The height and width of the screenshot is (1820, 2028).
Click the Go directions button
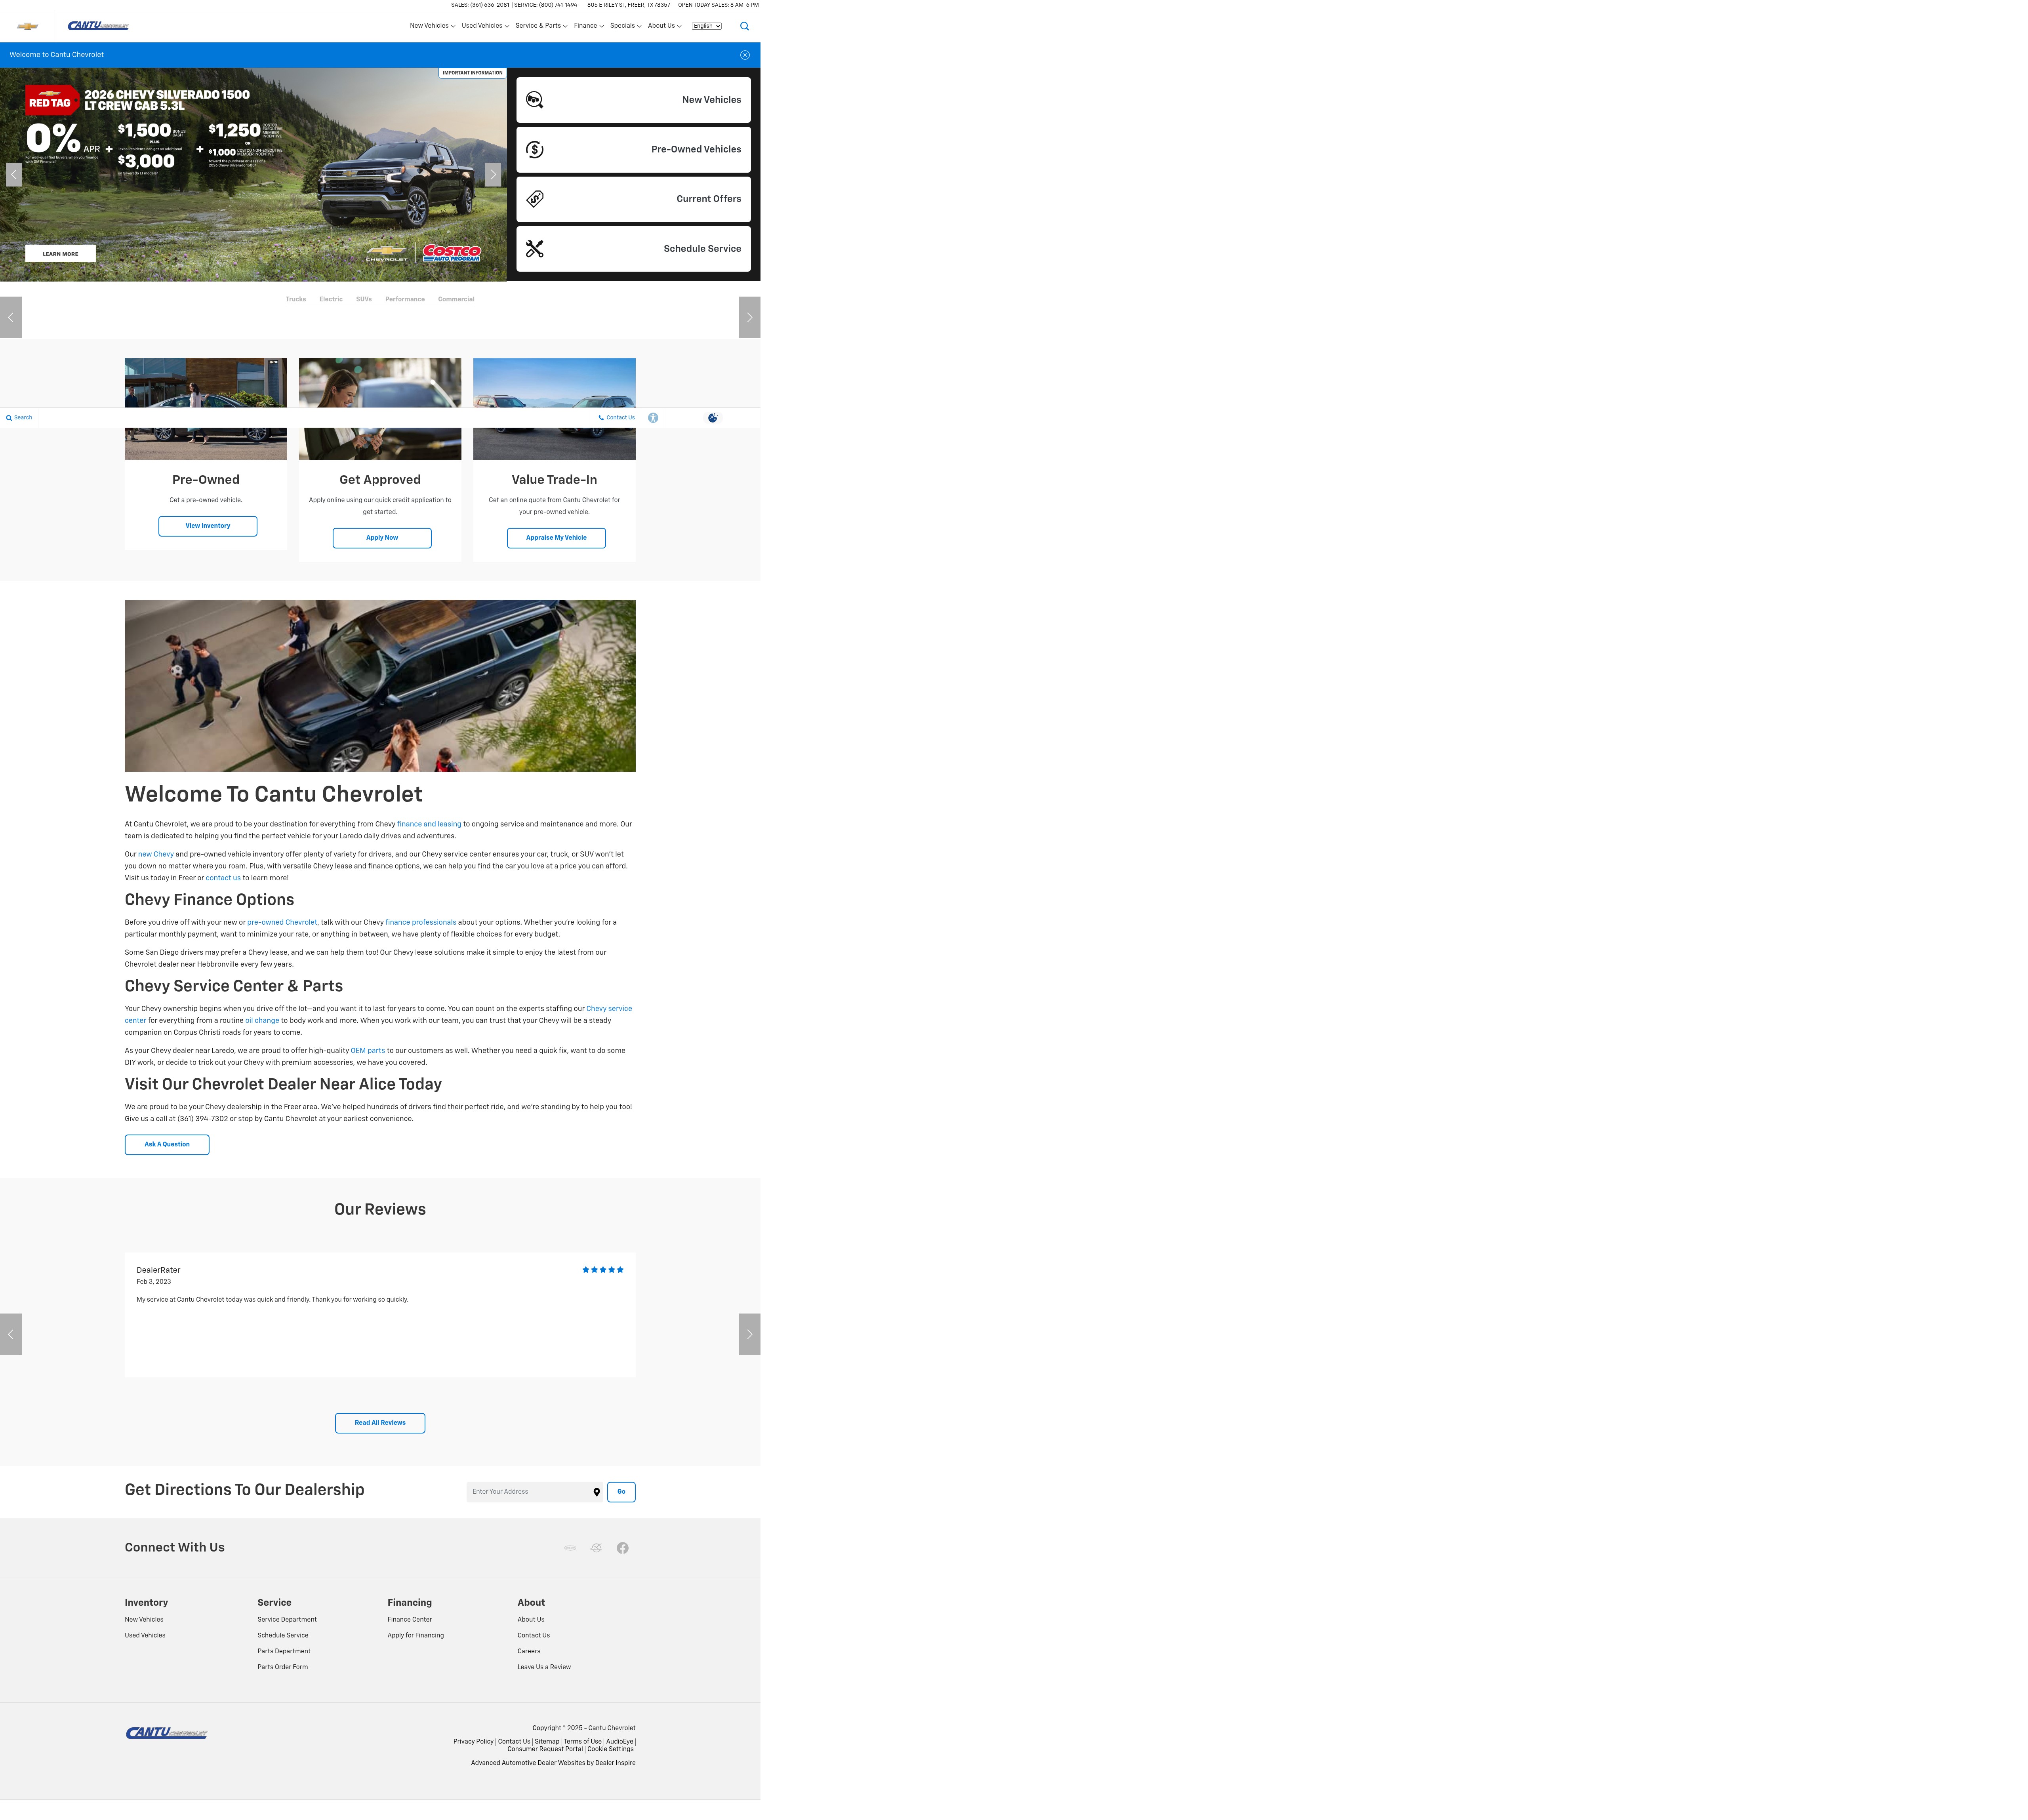tap(621, 1492)
